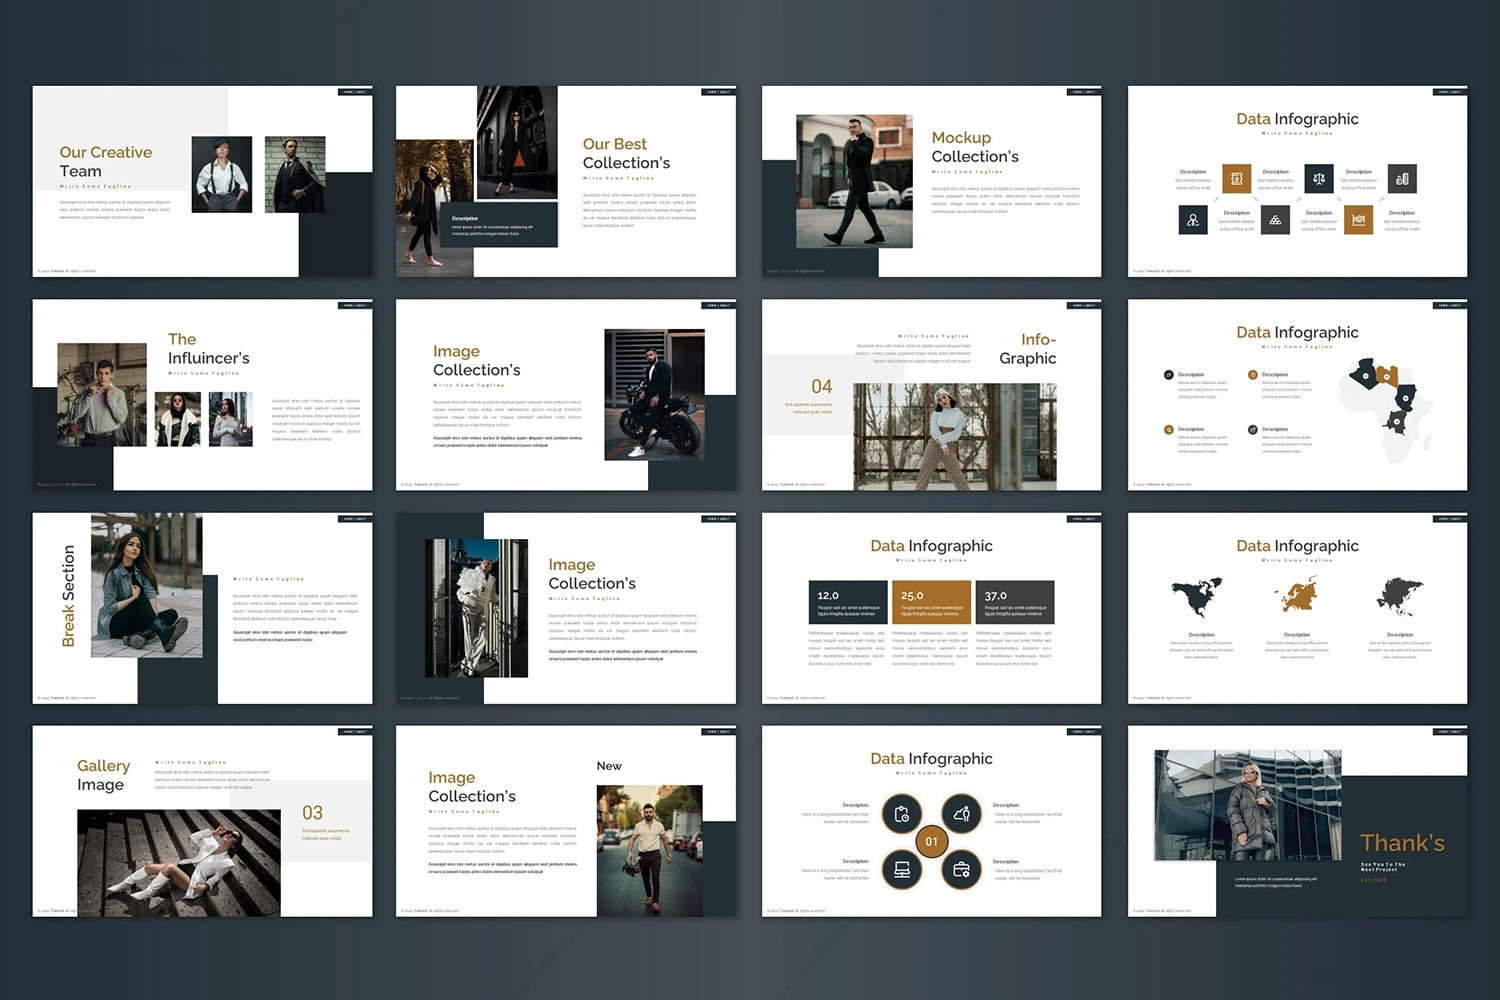1500x1000 pixels.
Task: Select the gold pyramid stack icon
Action: point(1275,220)
